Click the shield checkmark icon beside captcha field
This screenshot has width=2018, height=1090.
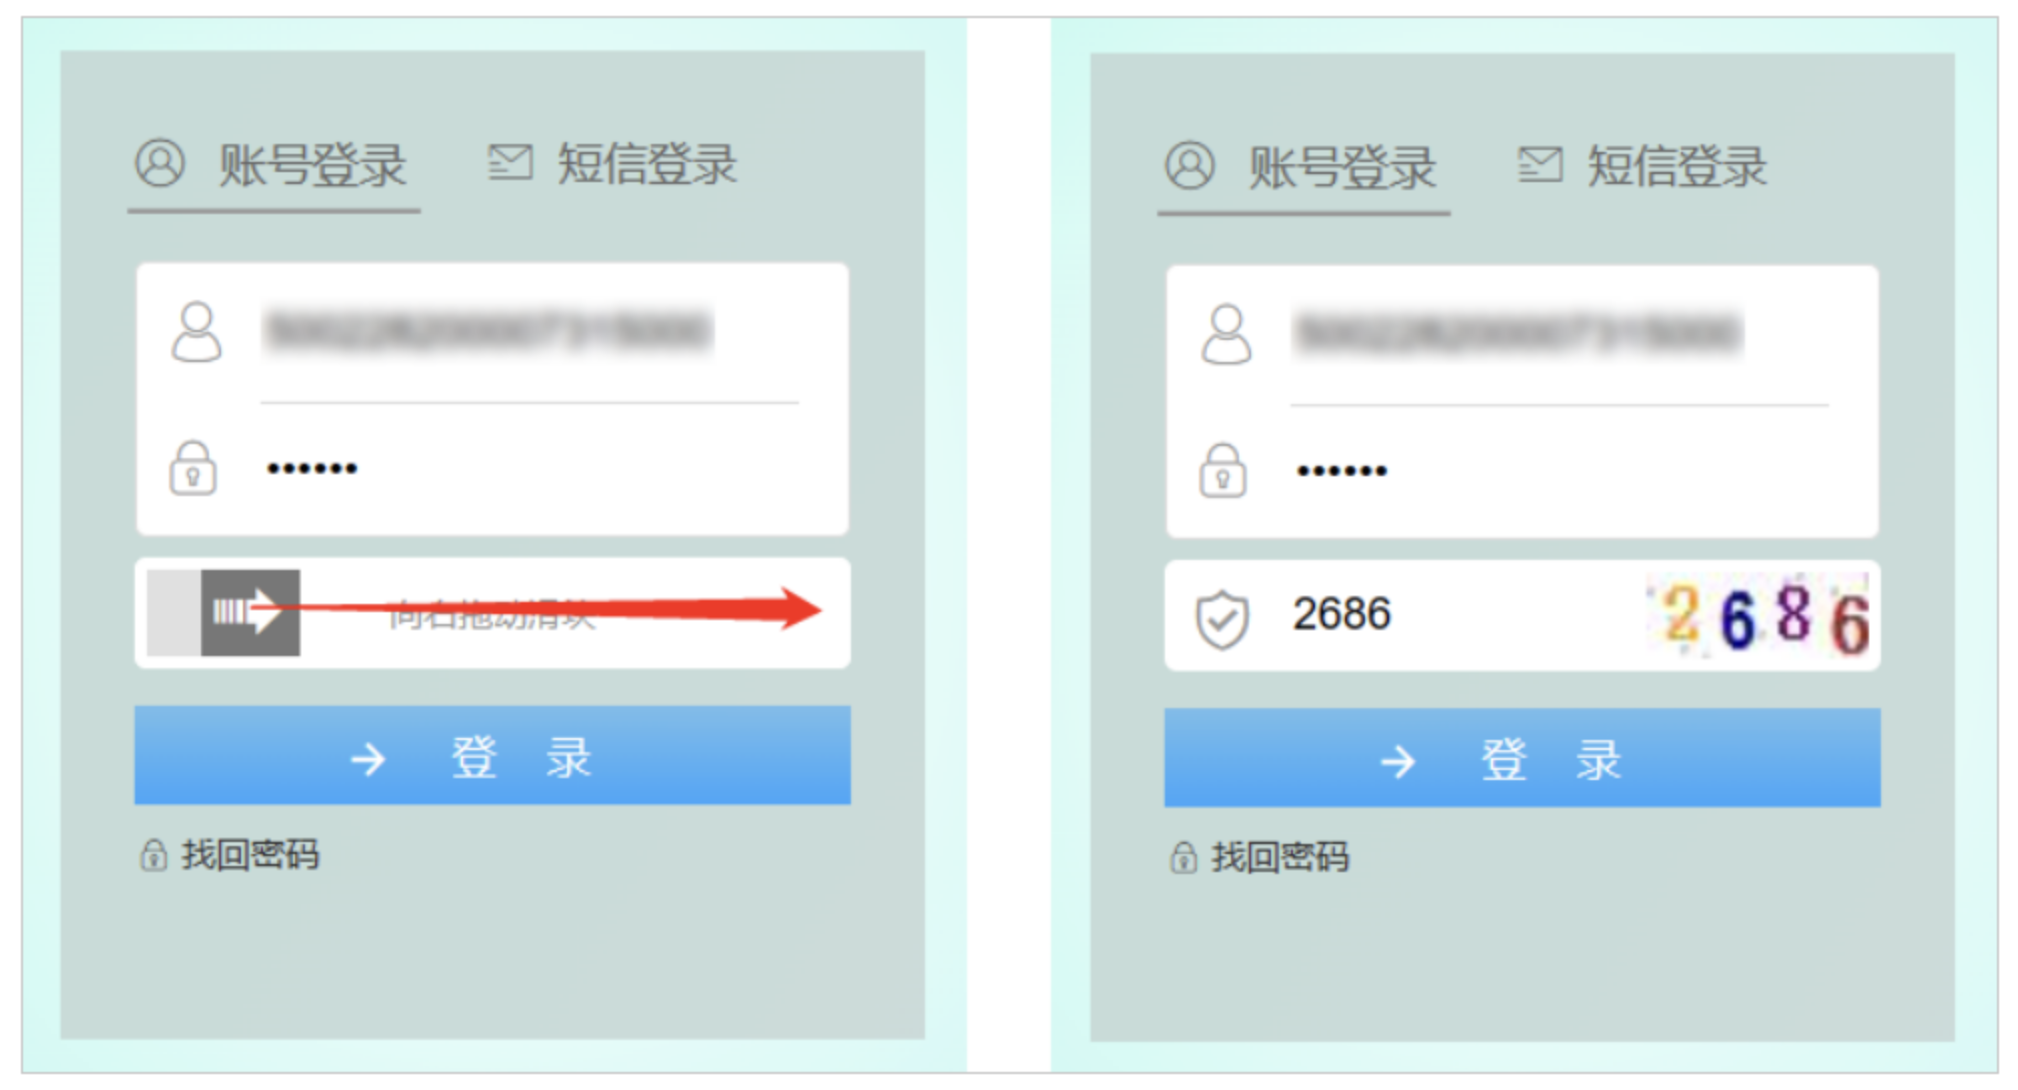(1222, 619)
